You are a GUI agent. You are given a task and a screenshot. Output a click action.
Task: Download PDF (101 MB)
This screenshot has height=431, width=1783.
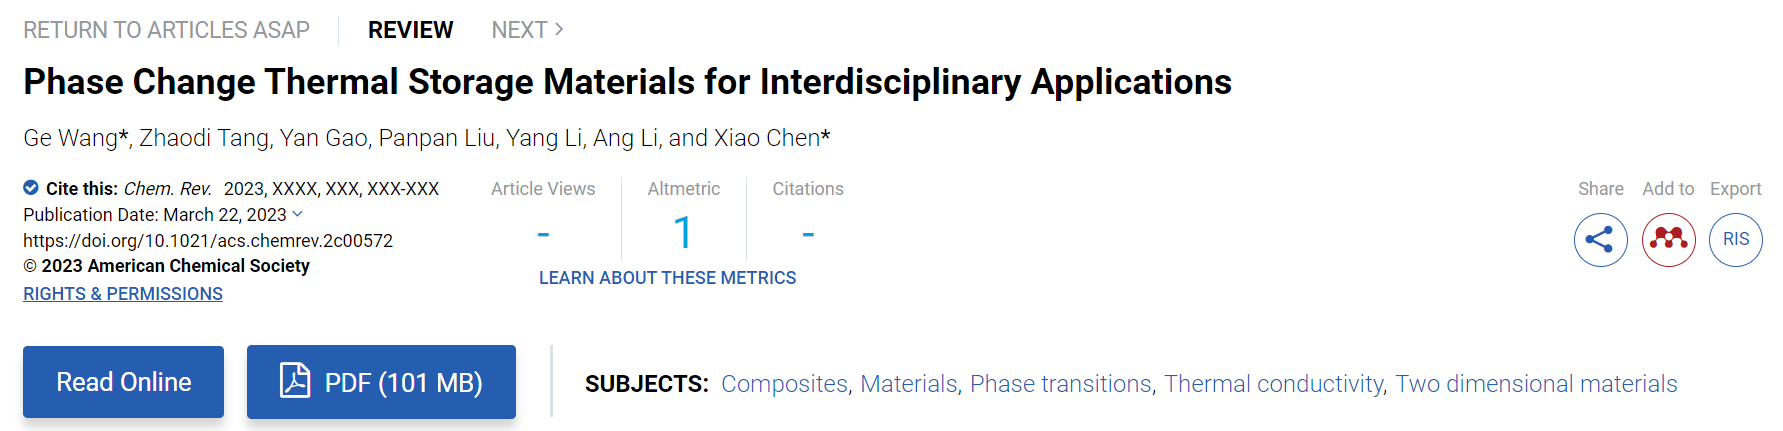(x=381, y=382)
